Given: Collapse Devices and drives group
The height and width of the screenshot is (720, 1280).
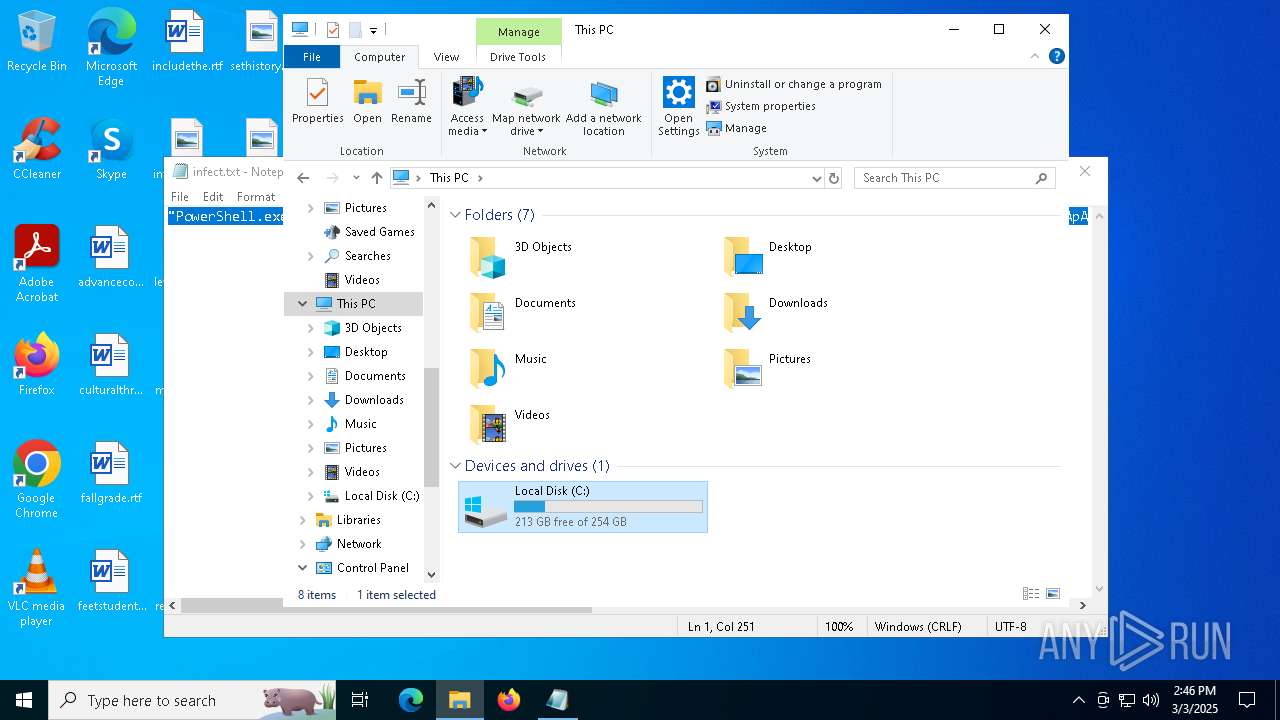Looking at the screenshot, I should tap(456, 466).
